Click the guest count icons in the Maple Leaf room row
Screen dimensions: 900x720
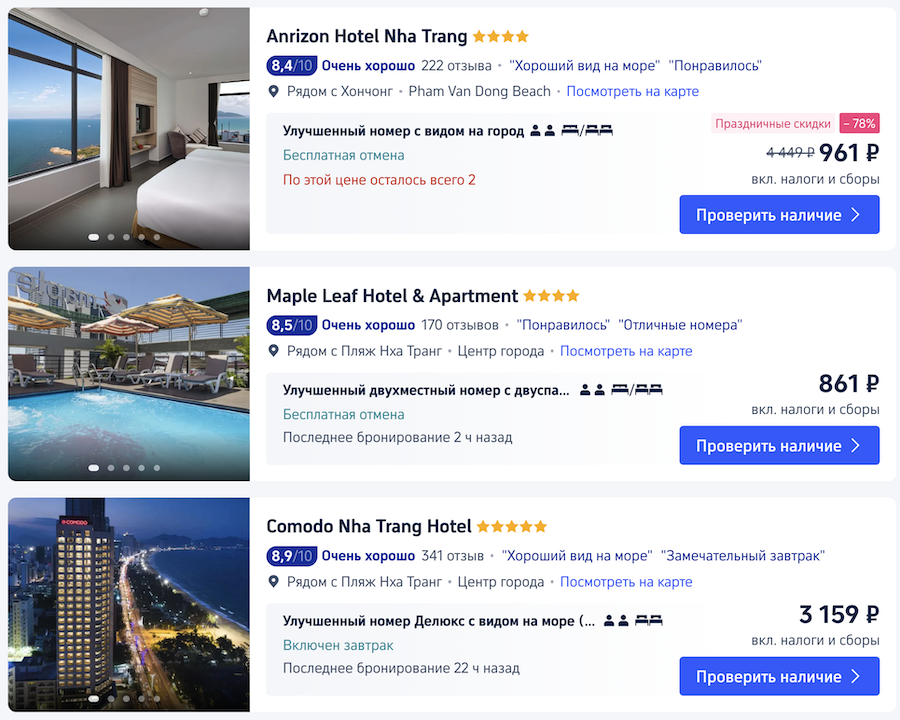pyautogui.click(x=592, y=390)
